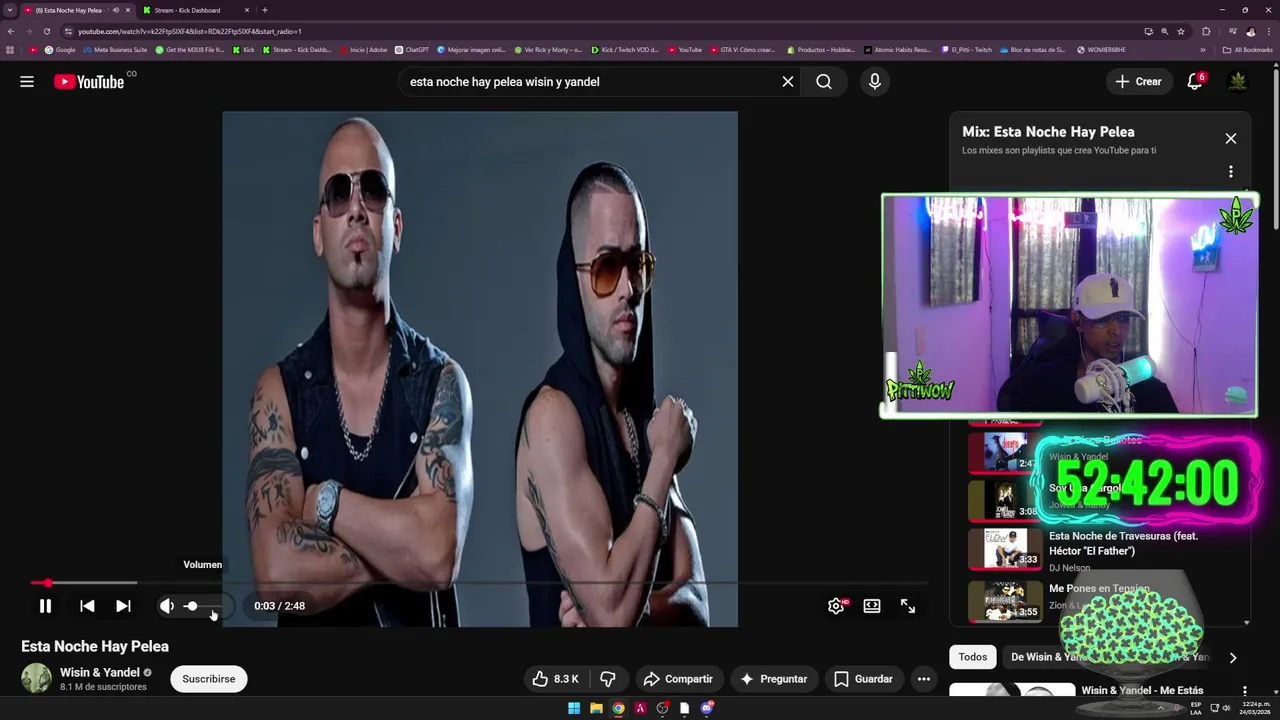1280x720 pixels.
Task: Click the Chrome taskbar icon
Action: pos(618,708)
